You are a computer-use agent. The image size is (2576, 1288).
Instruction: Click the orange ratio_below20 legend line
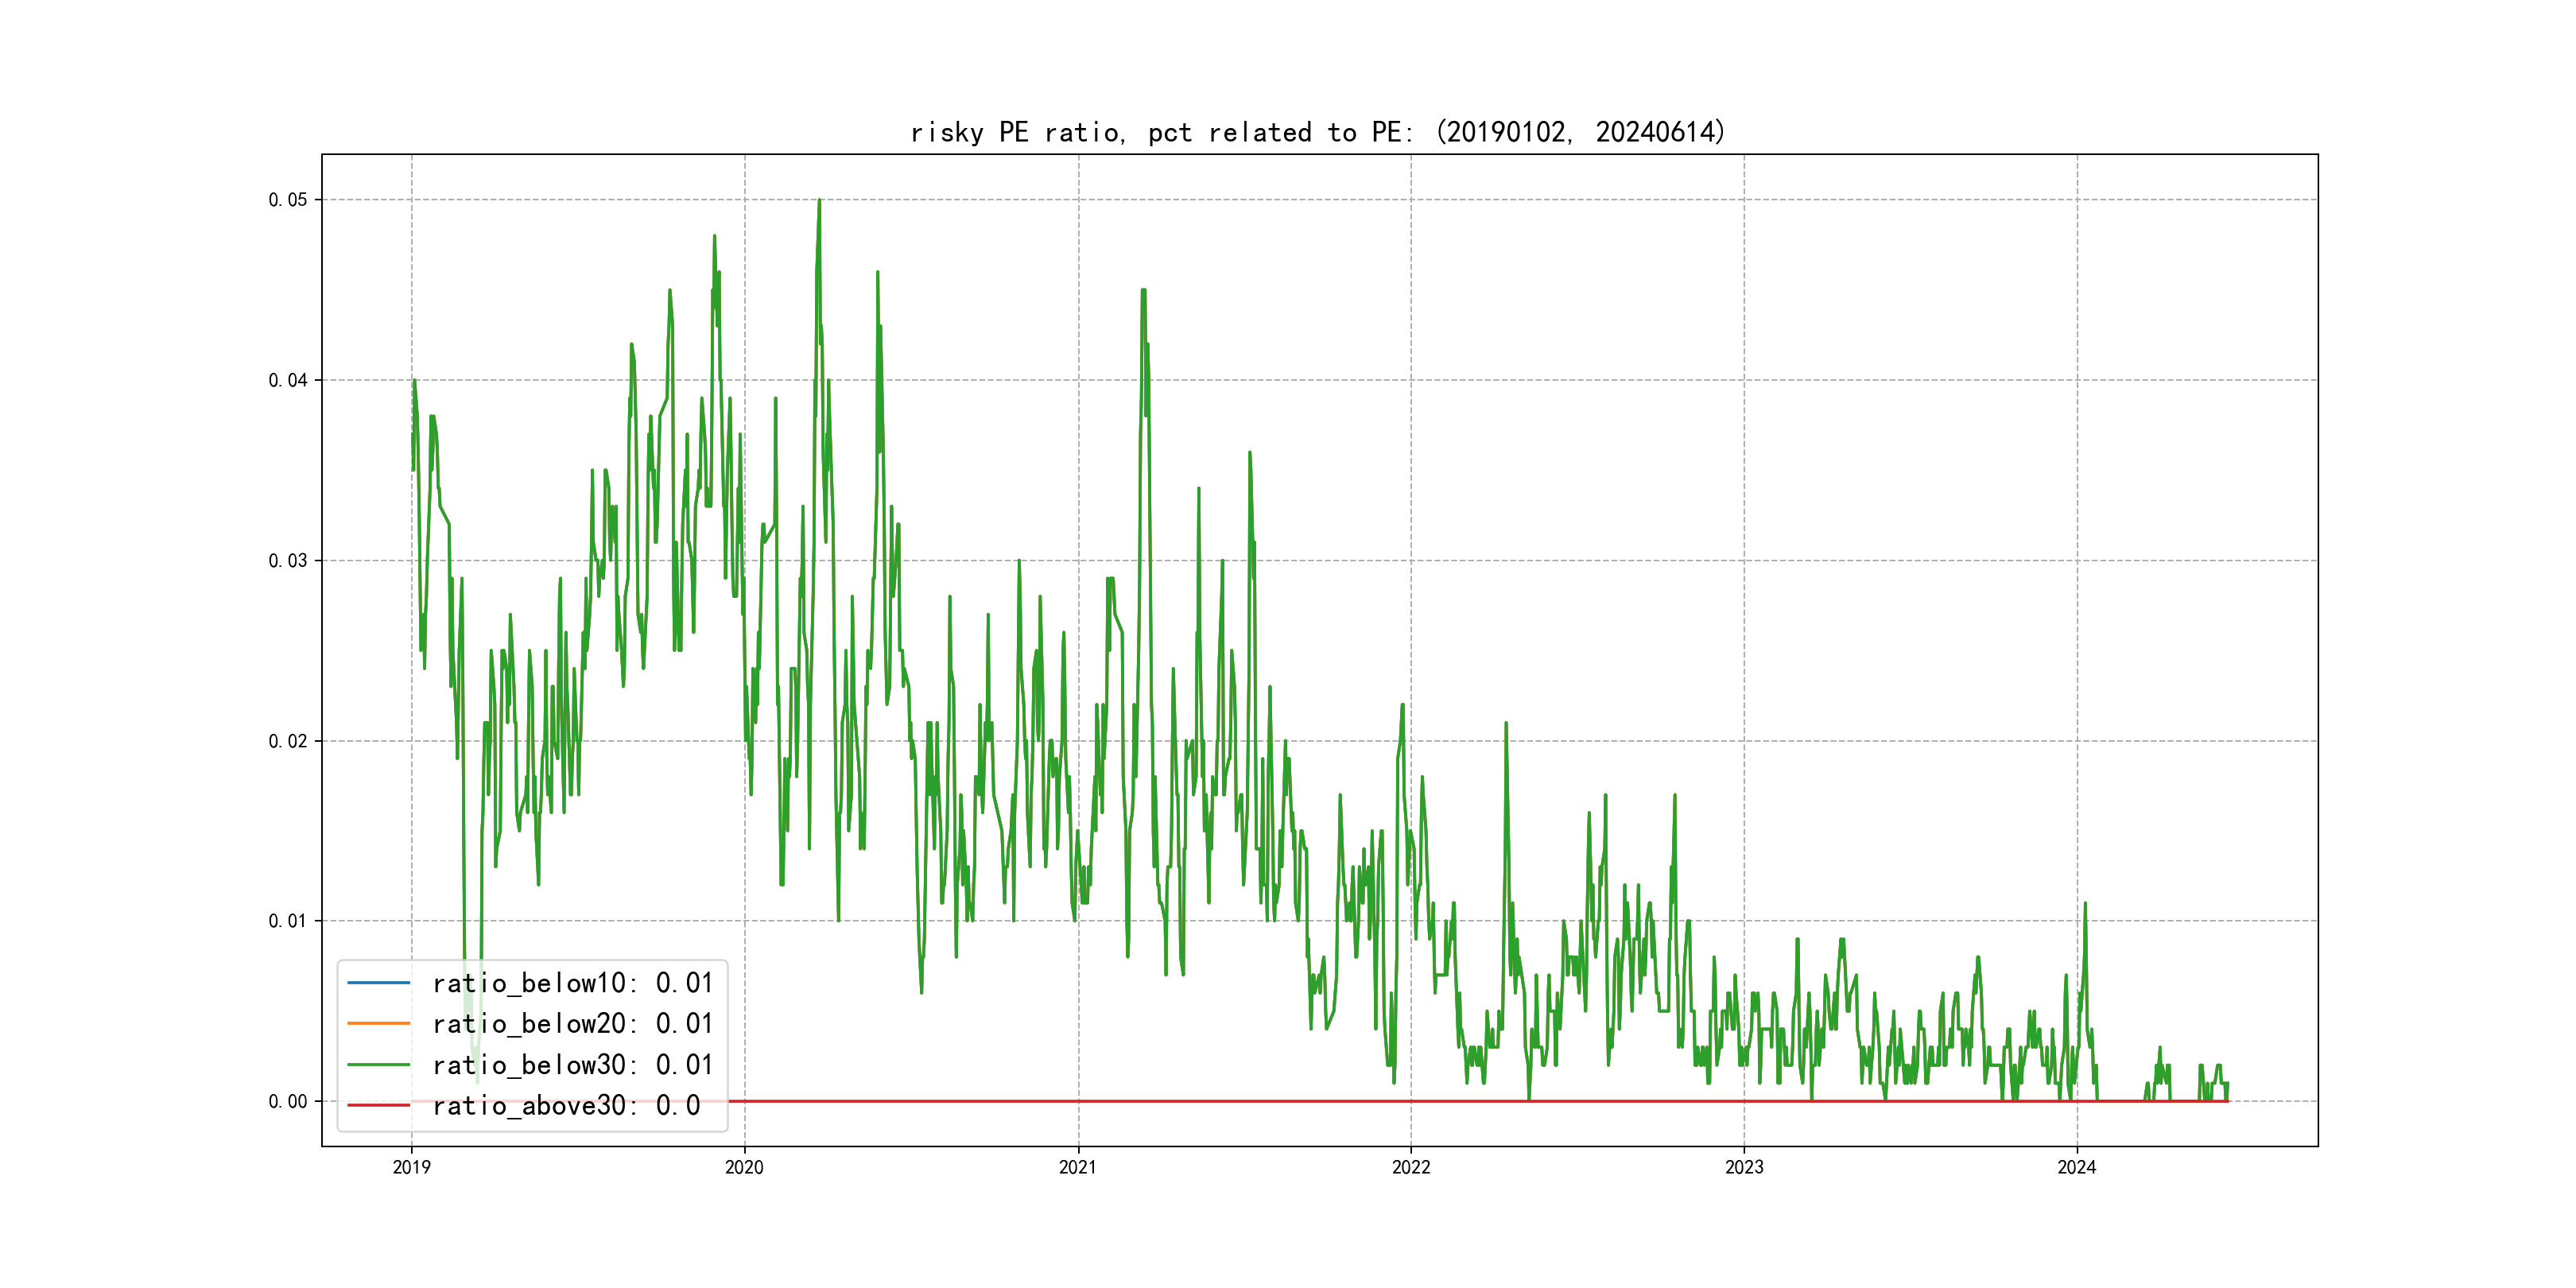pos(378,1024)
